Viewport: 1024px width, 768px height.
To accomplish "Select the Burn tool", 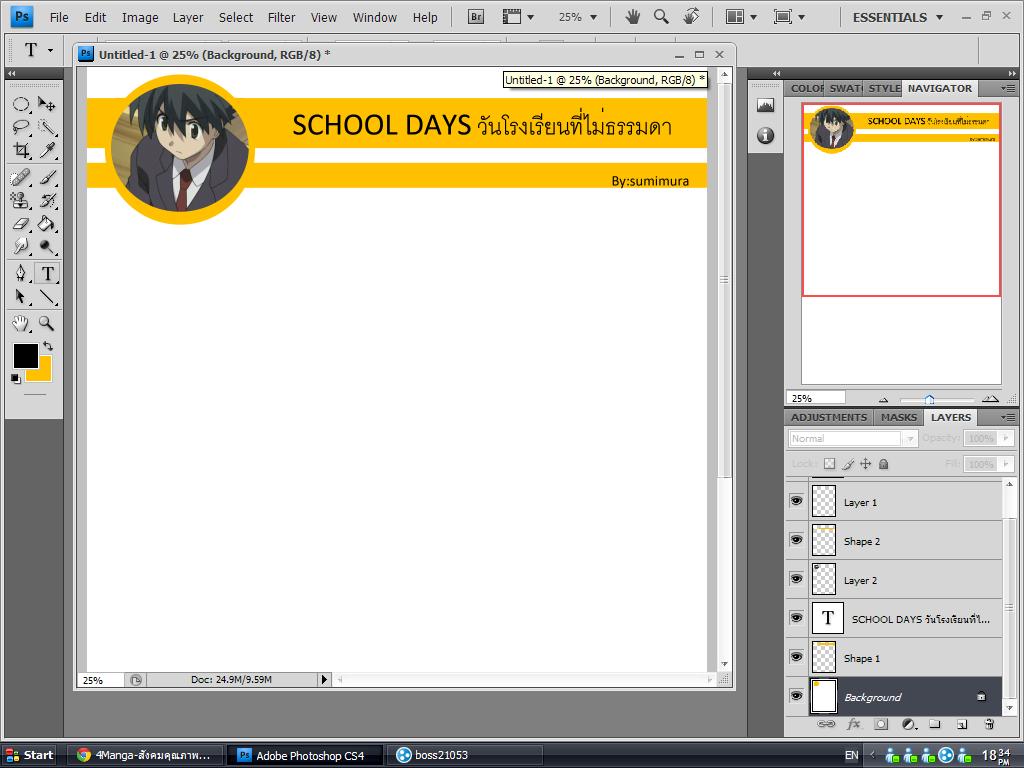I will (x=46, y=246).
